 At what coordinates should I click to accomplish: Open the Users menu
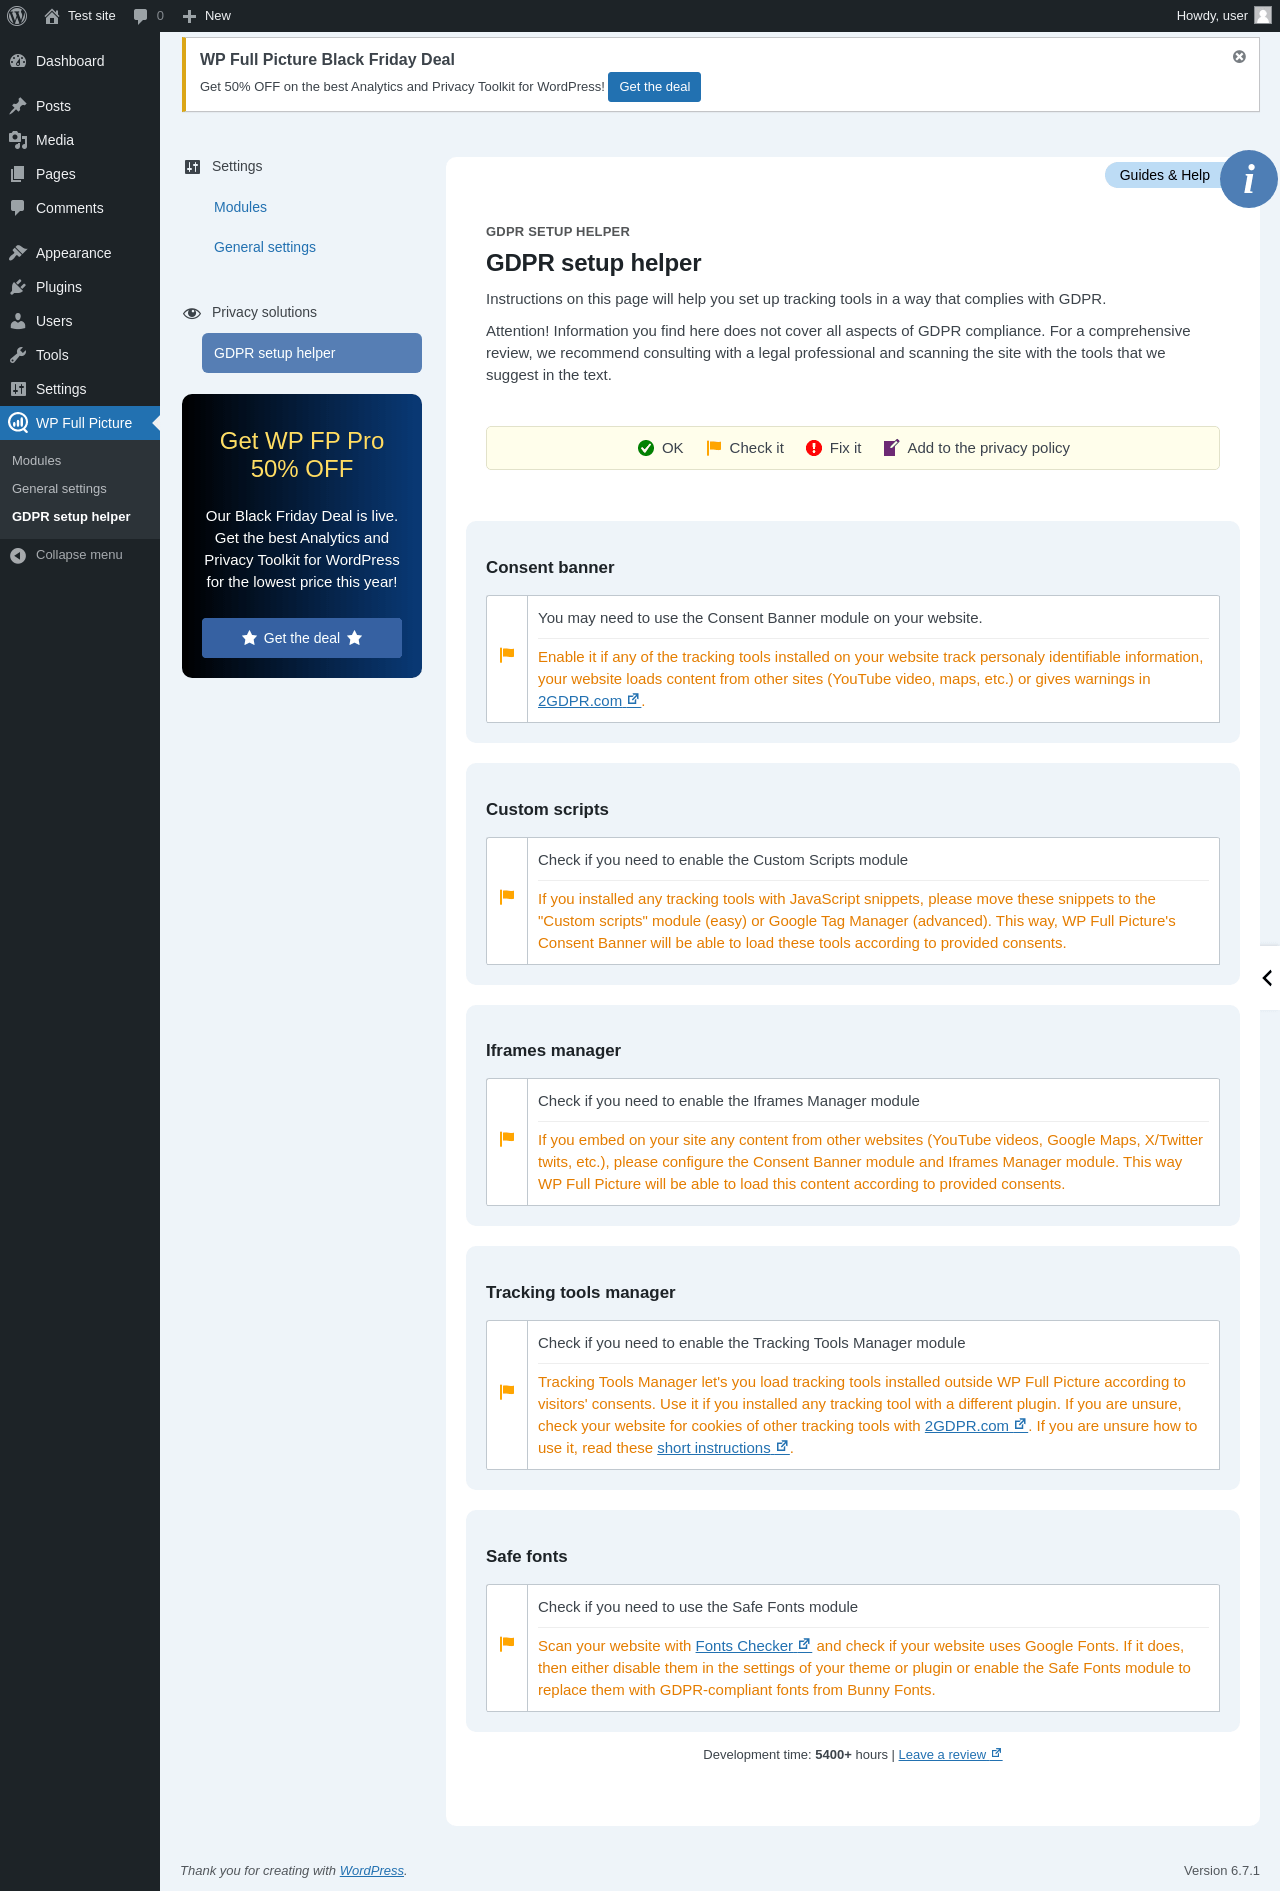[x=80, y=321]
